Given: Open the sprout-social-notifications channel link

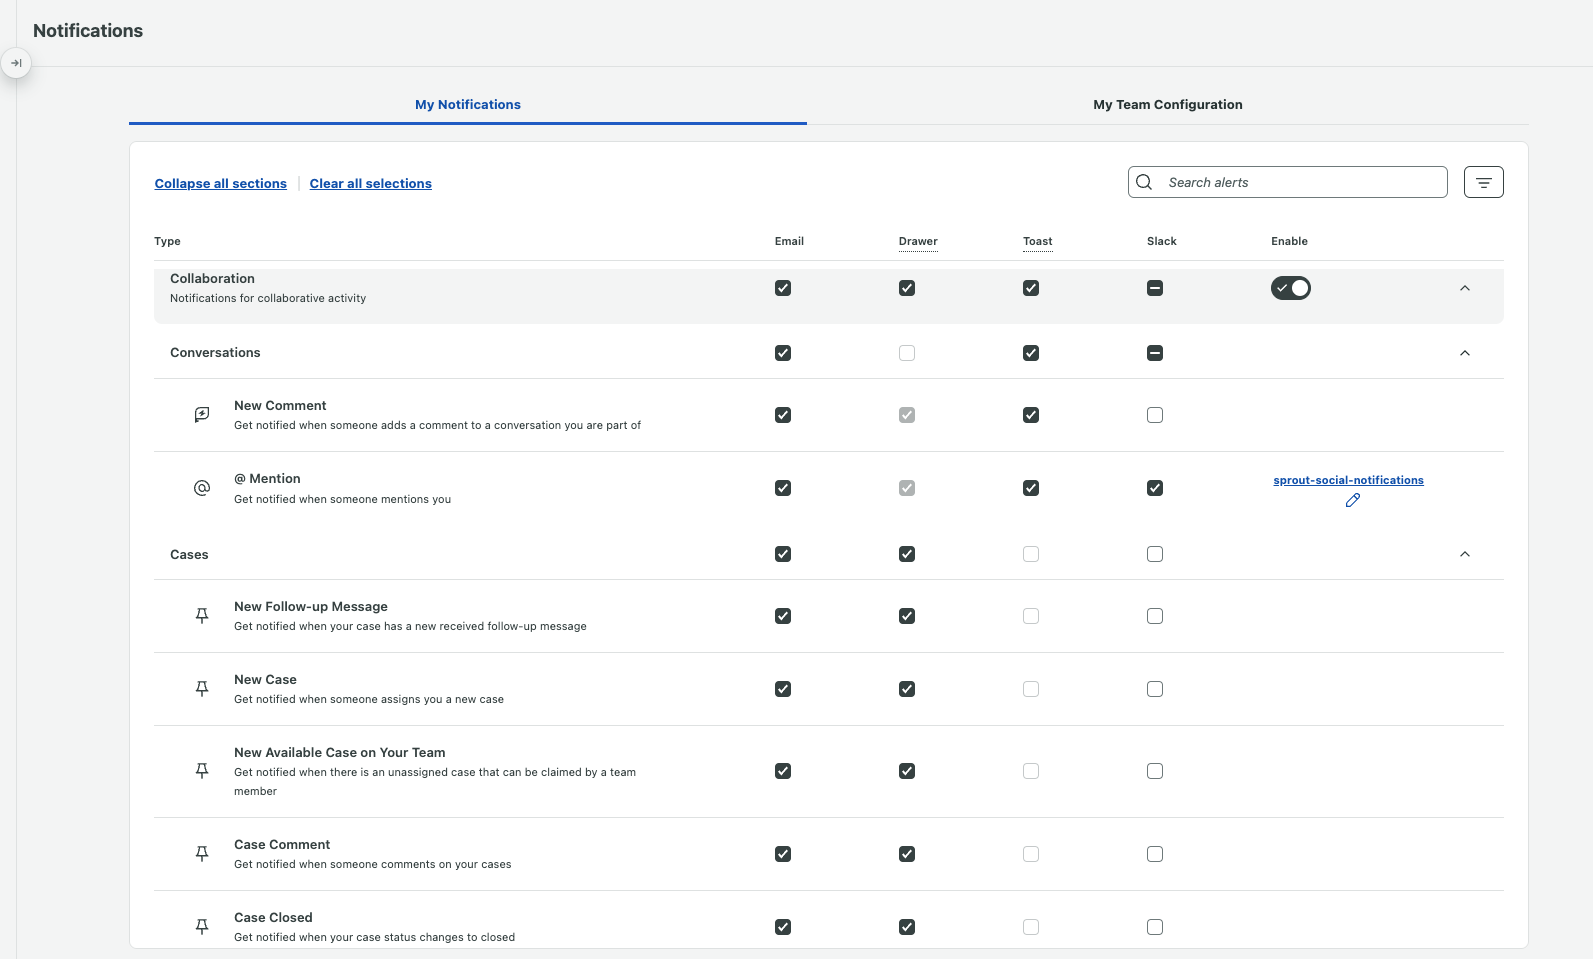Looking at the screenshot, I should click(1348, 480).
